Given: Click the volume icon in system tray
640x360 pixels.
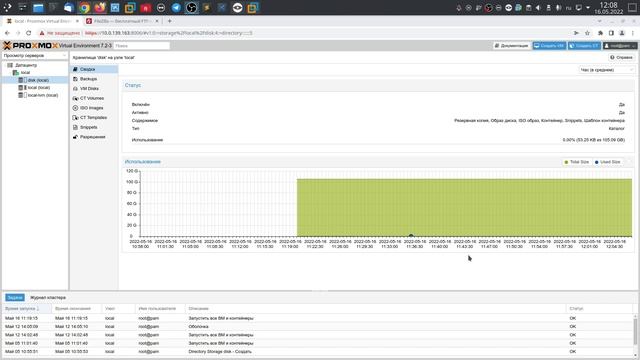Looking at the screenshot, I should 538,8.
